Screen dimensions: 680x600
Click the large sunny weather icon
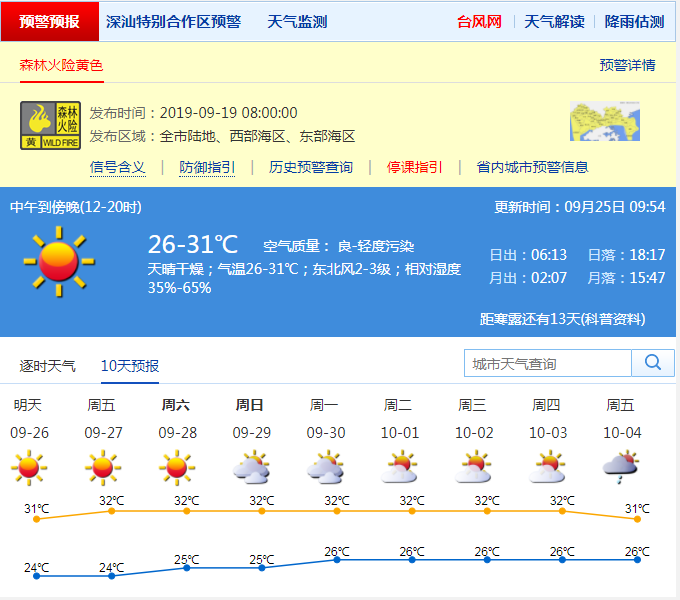tap(59, 262)
